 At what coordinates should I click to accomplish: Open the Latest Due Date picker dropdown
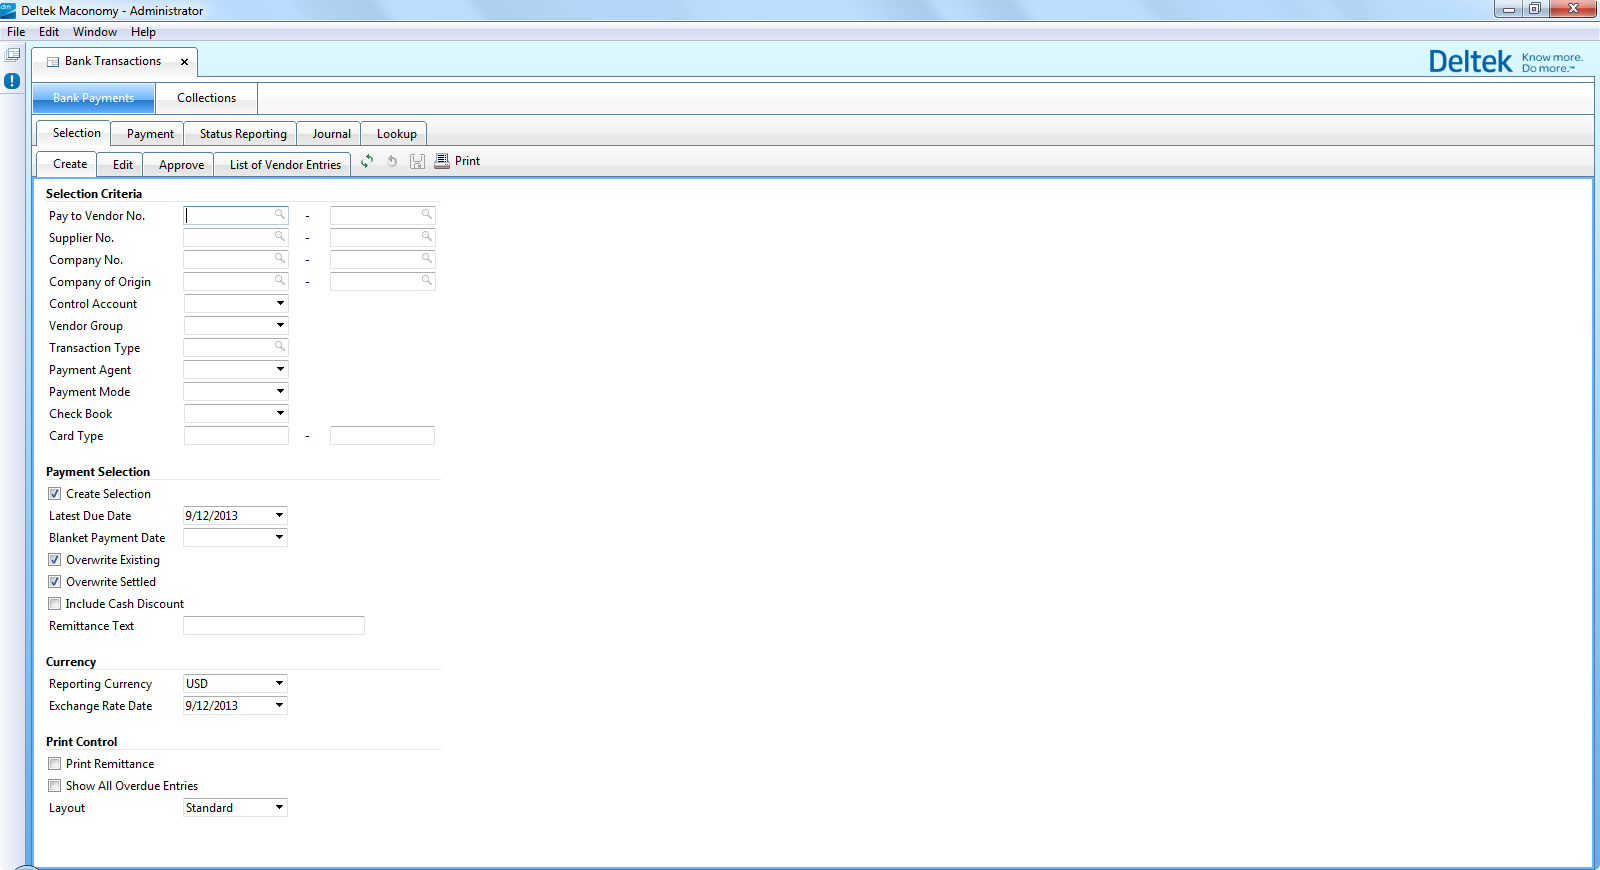(x=280, y=515)
